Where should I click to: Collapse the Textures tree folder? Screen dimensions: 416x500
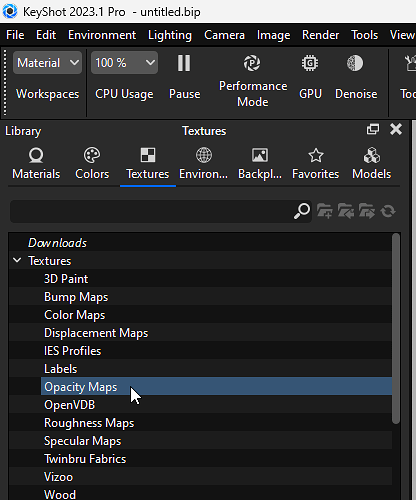(17, 260)
